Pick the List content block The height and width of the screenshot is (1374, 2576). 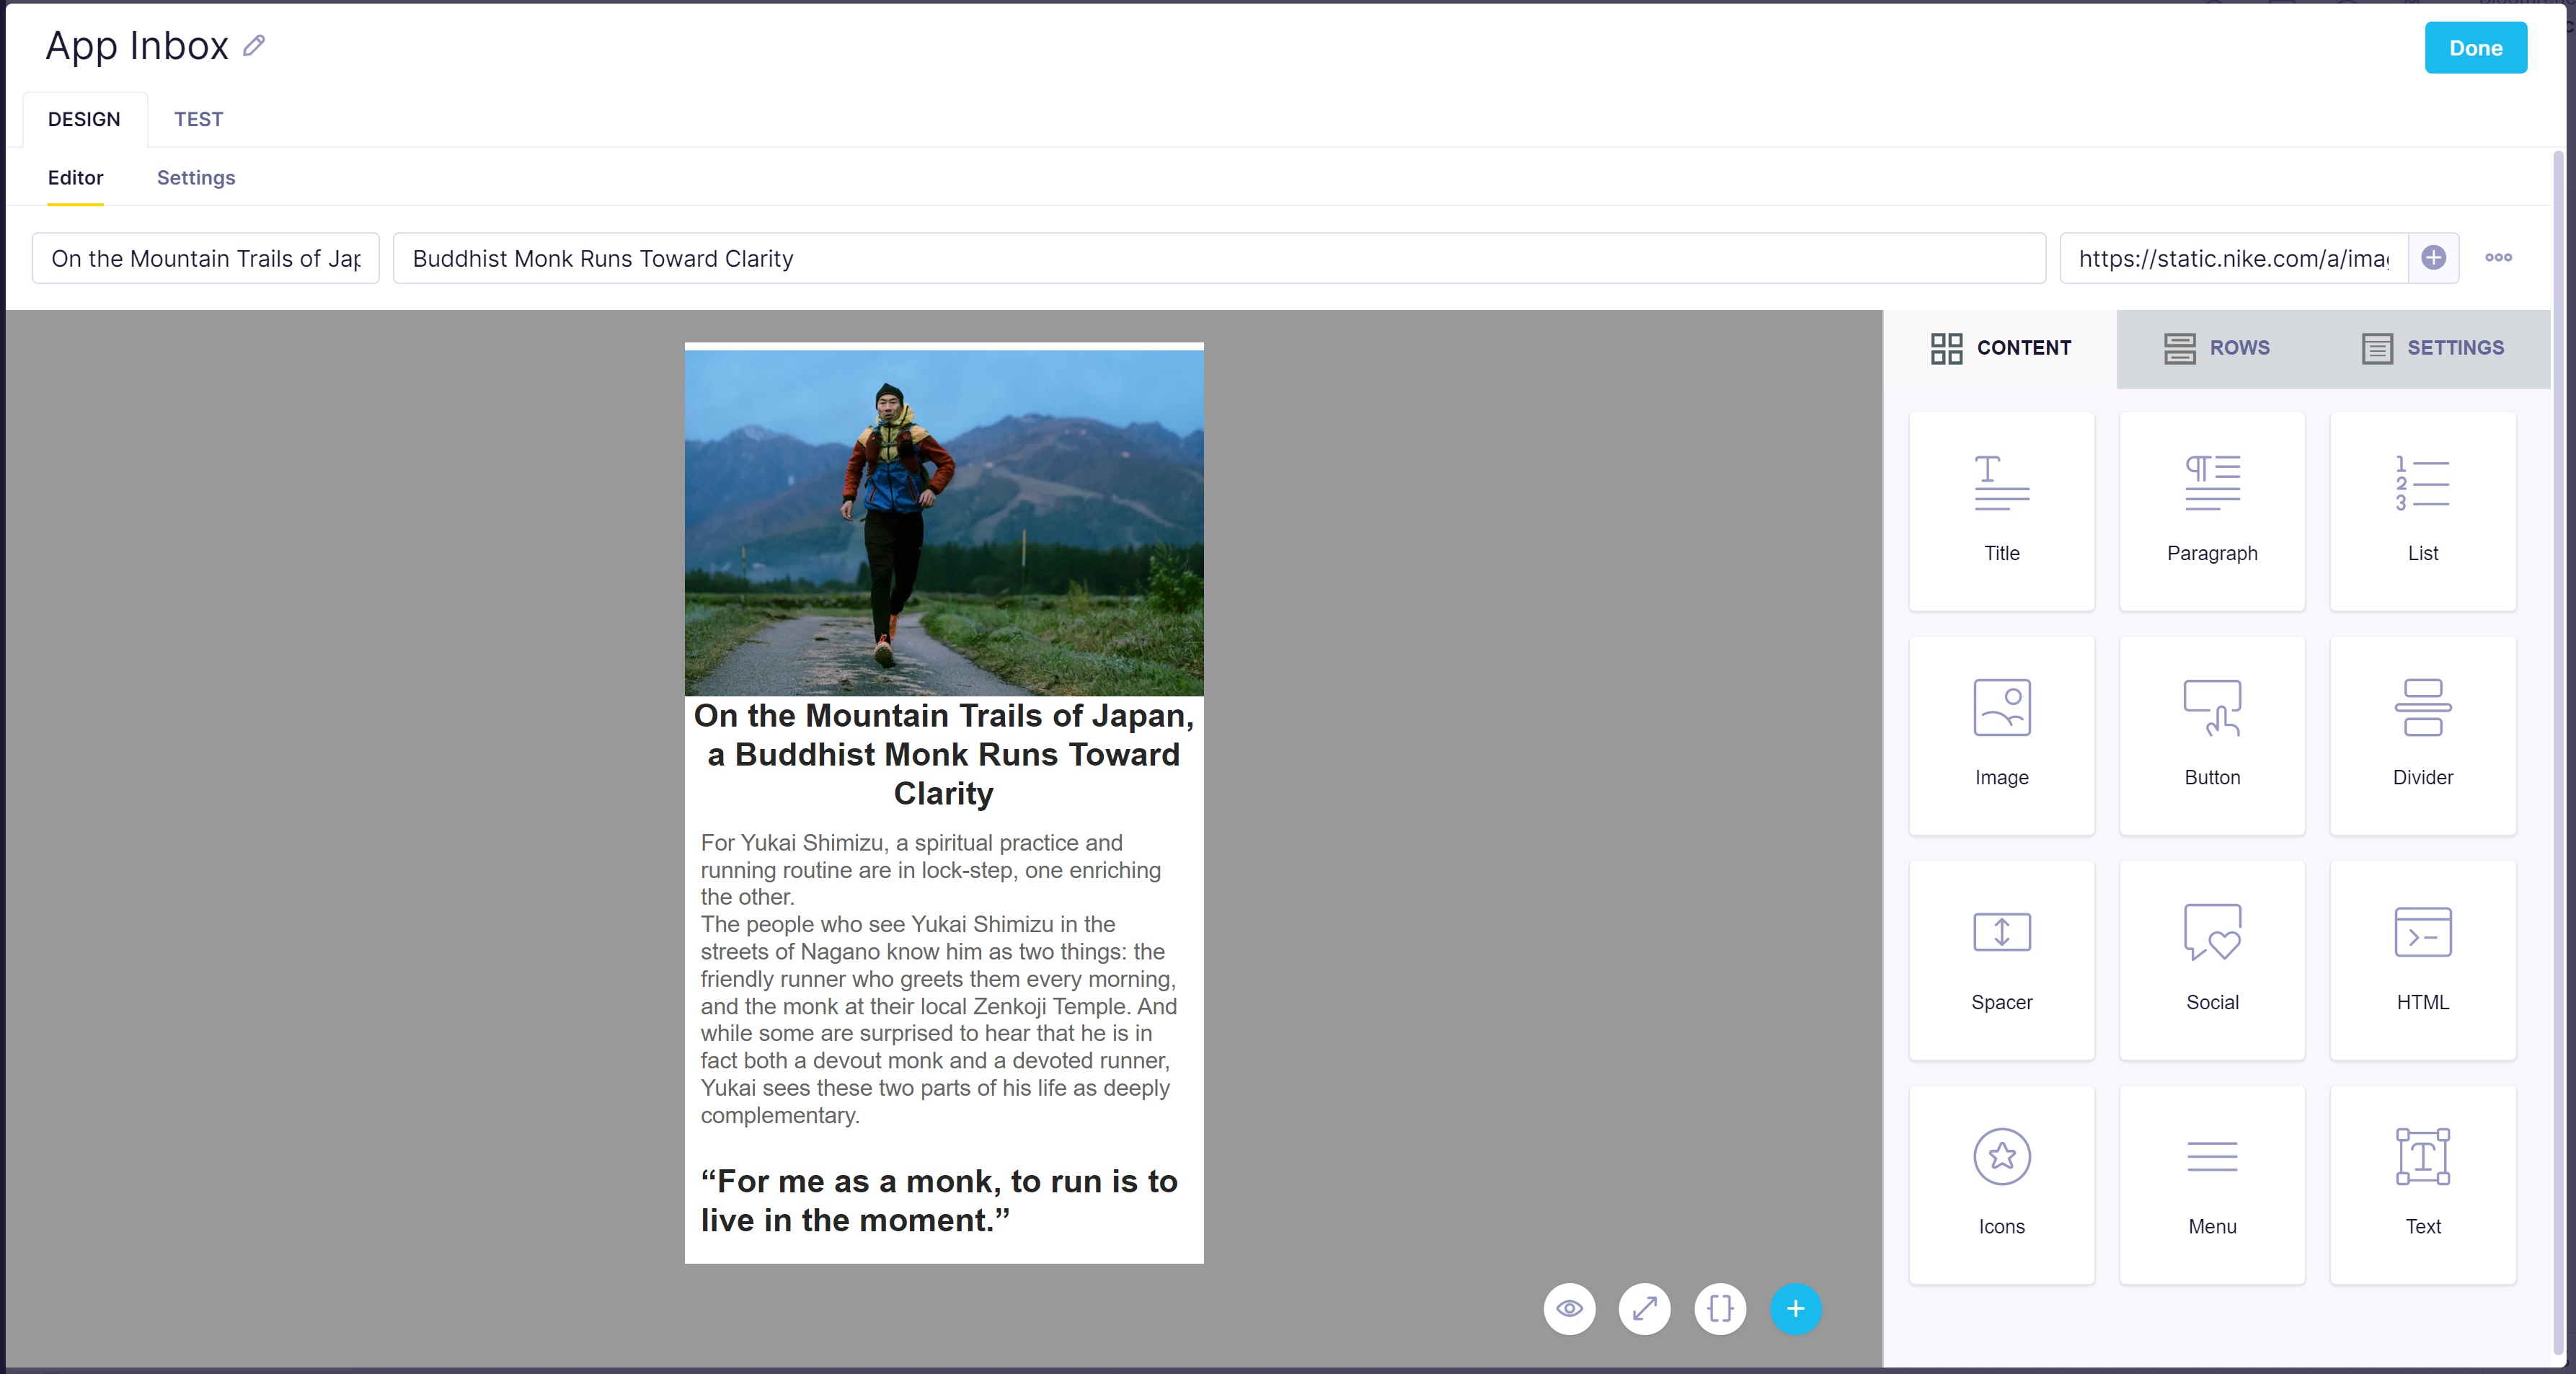pos(2422,511)
